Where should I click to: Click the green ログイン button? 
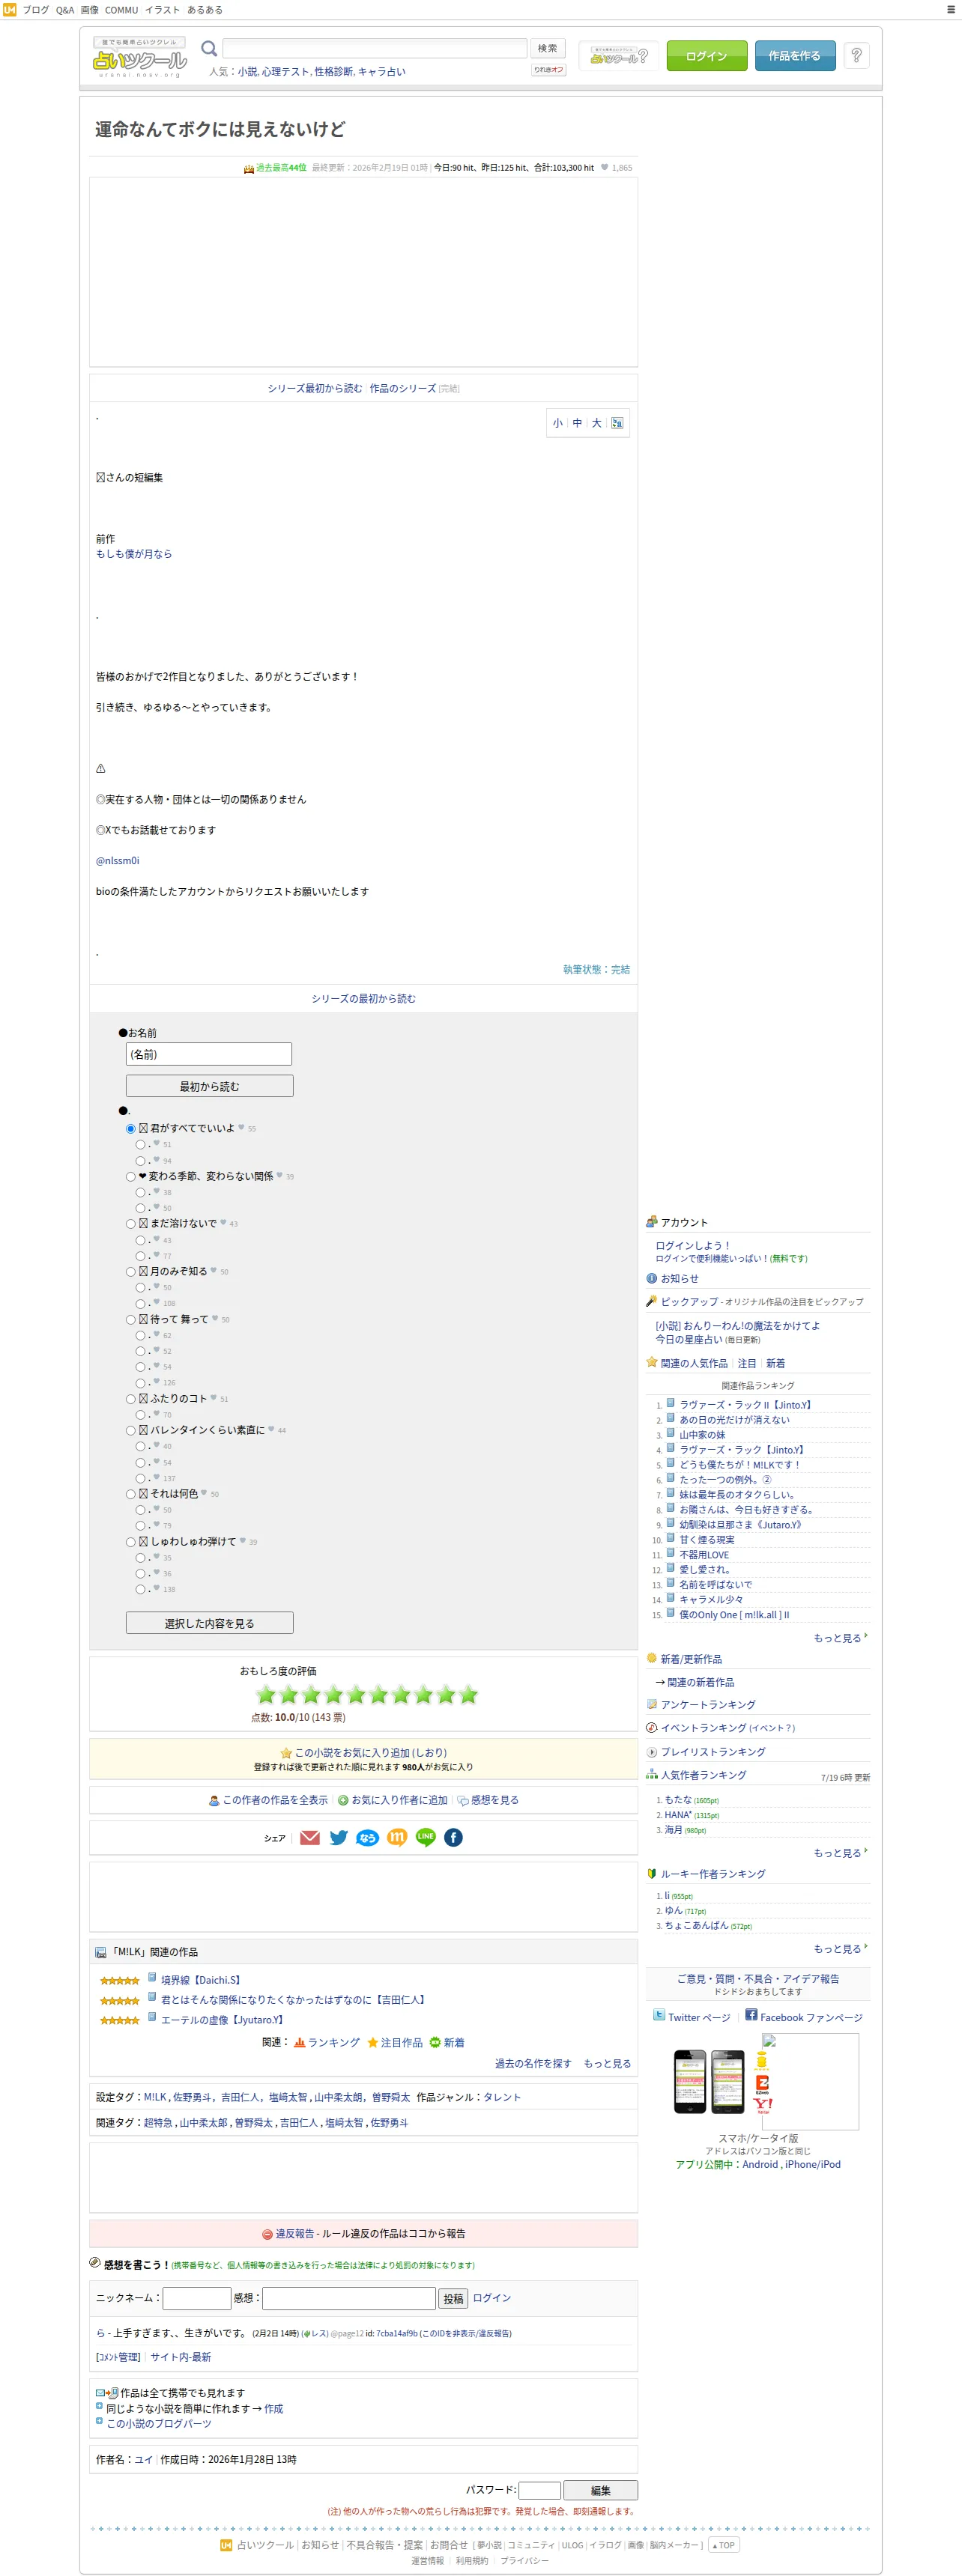(x=707, y=56)
